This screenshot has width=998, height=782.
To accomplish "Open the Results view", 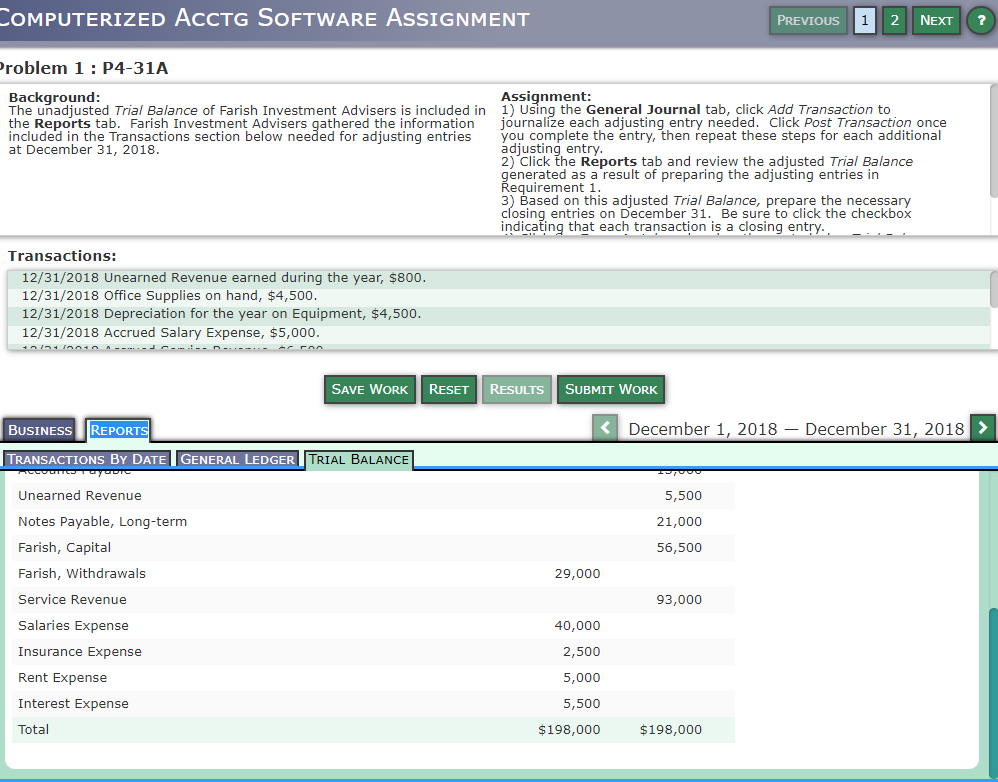I will point(516,389).
